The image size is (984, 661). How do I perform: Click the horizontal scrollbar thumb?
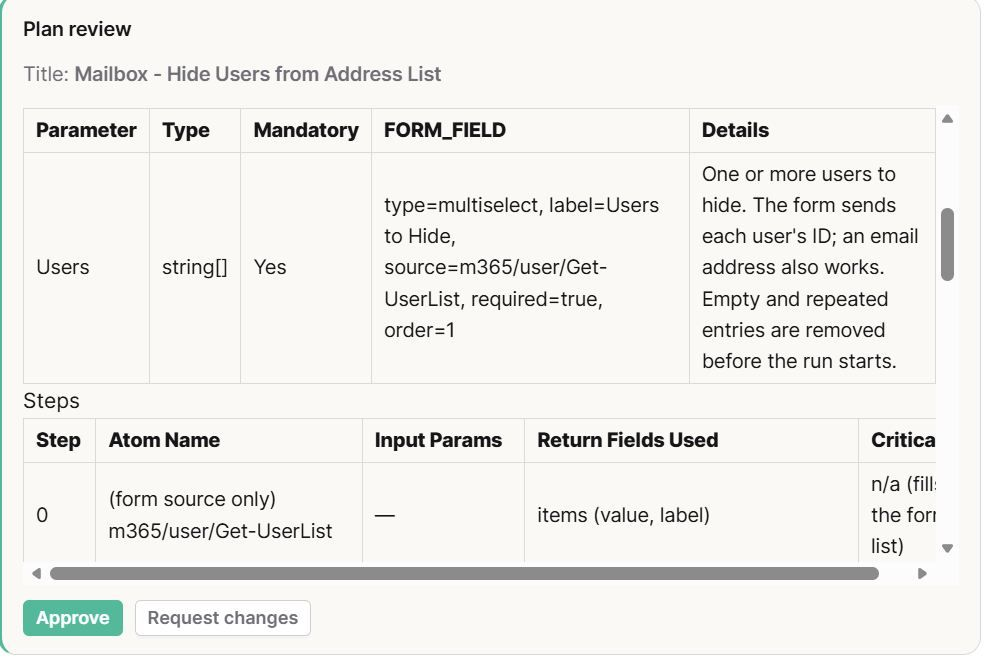(464, 573)
